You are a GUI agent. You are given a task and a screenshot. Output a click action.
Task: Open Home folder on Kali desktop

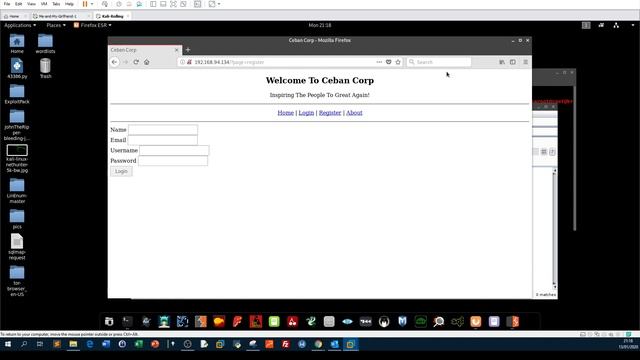17,44
